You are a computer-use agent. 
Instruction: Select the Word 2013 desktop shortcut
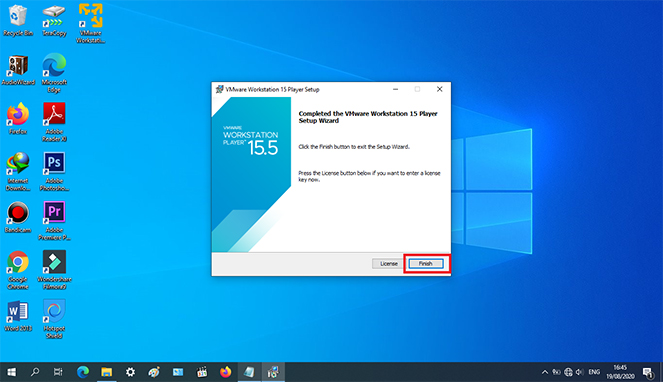click(18, 316)
